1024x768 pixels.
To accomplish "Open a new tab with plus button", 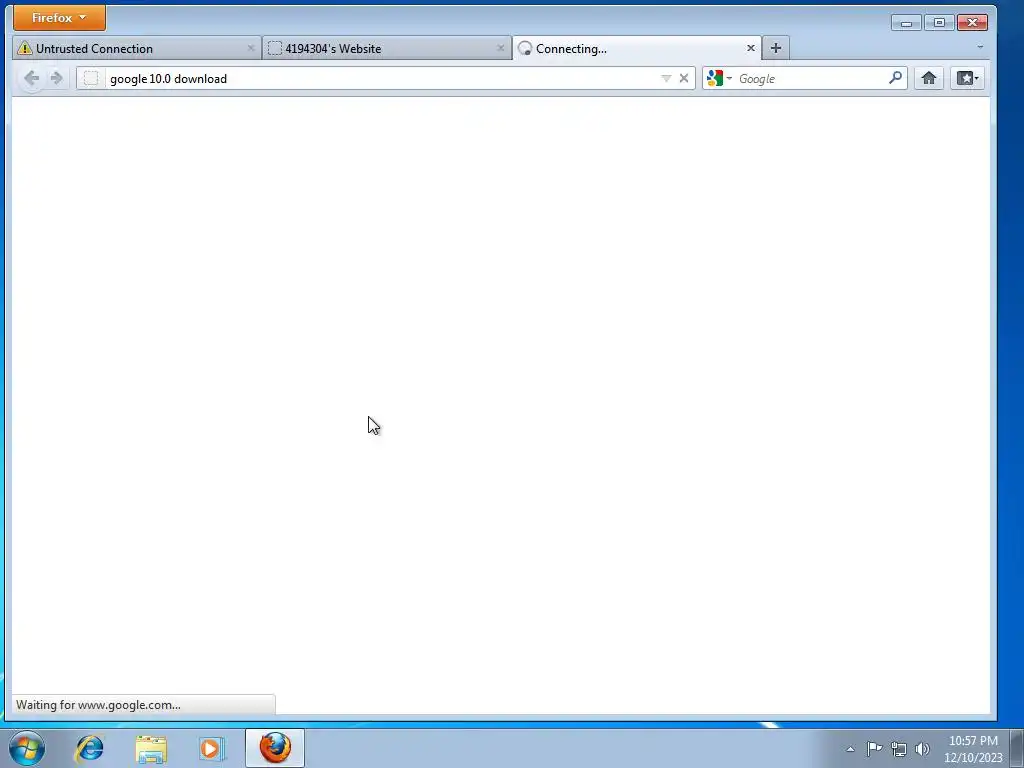I will pos(775,48).
